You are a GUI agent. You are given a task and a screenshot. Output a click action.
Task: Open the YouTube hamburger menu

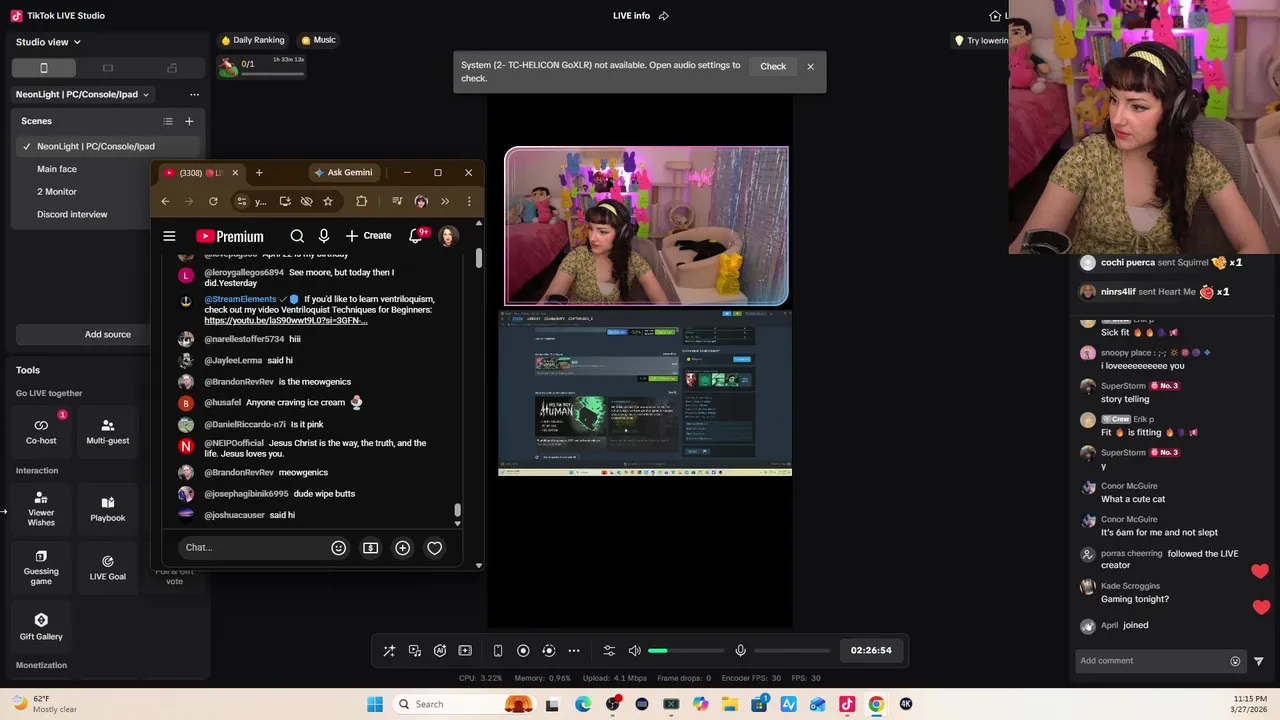169,236
